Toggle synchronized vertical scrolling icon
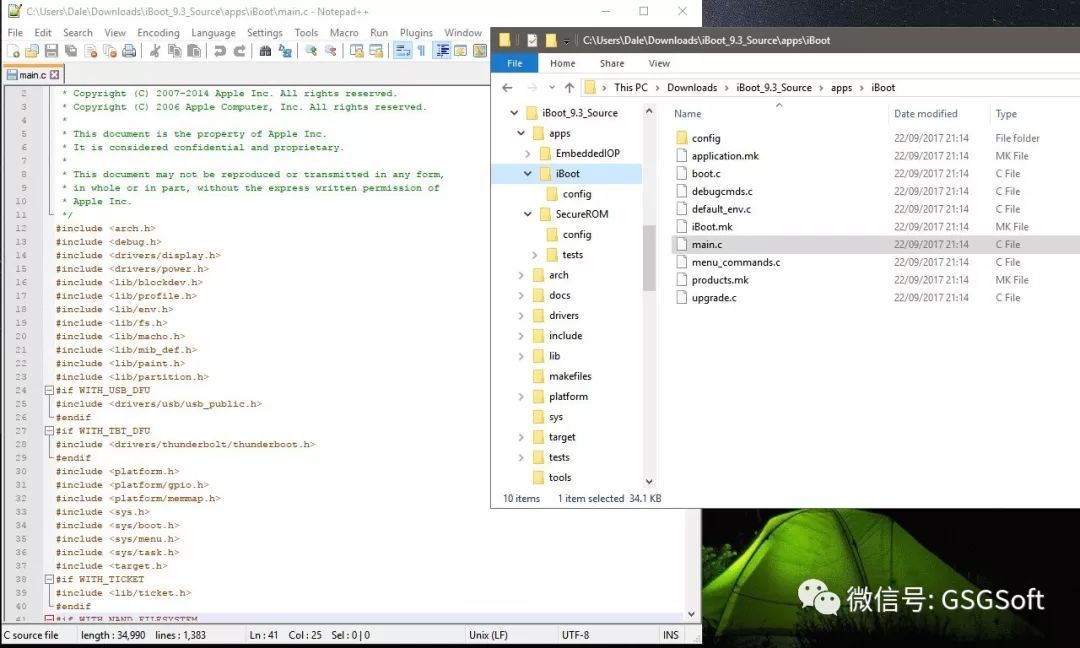 pyautogui.click(x=356, y=51)
